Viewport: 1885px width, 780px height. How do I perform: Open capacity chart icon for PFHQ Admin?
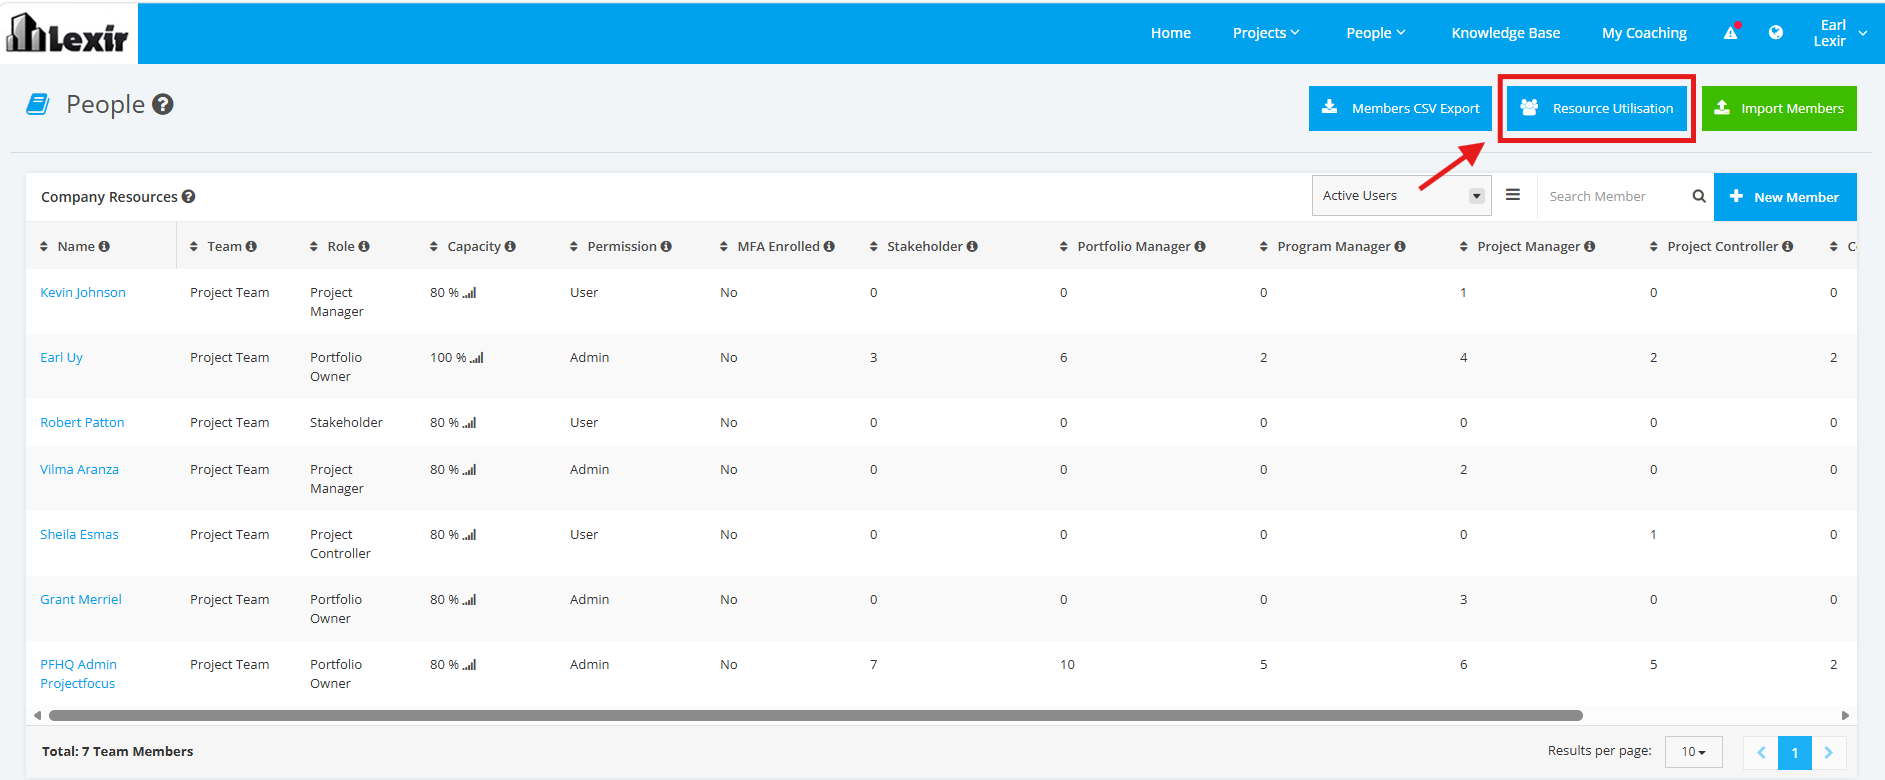coord(469,665)
